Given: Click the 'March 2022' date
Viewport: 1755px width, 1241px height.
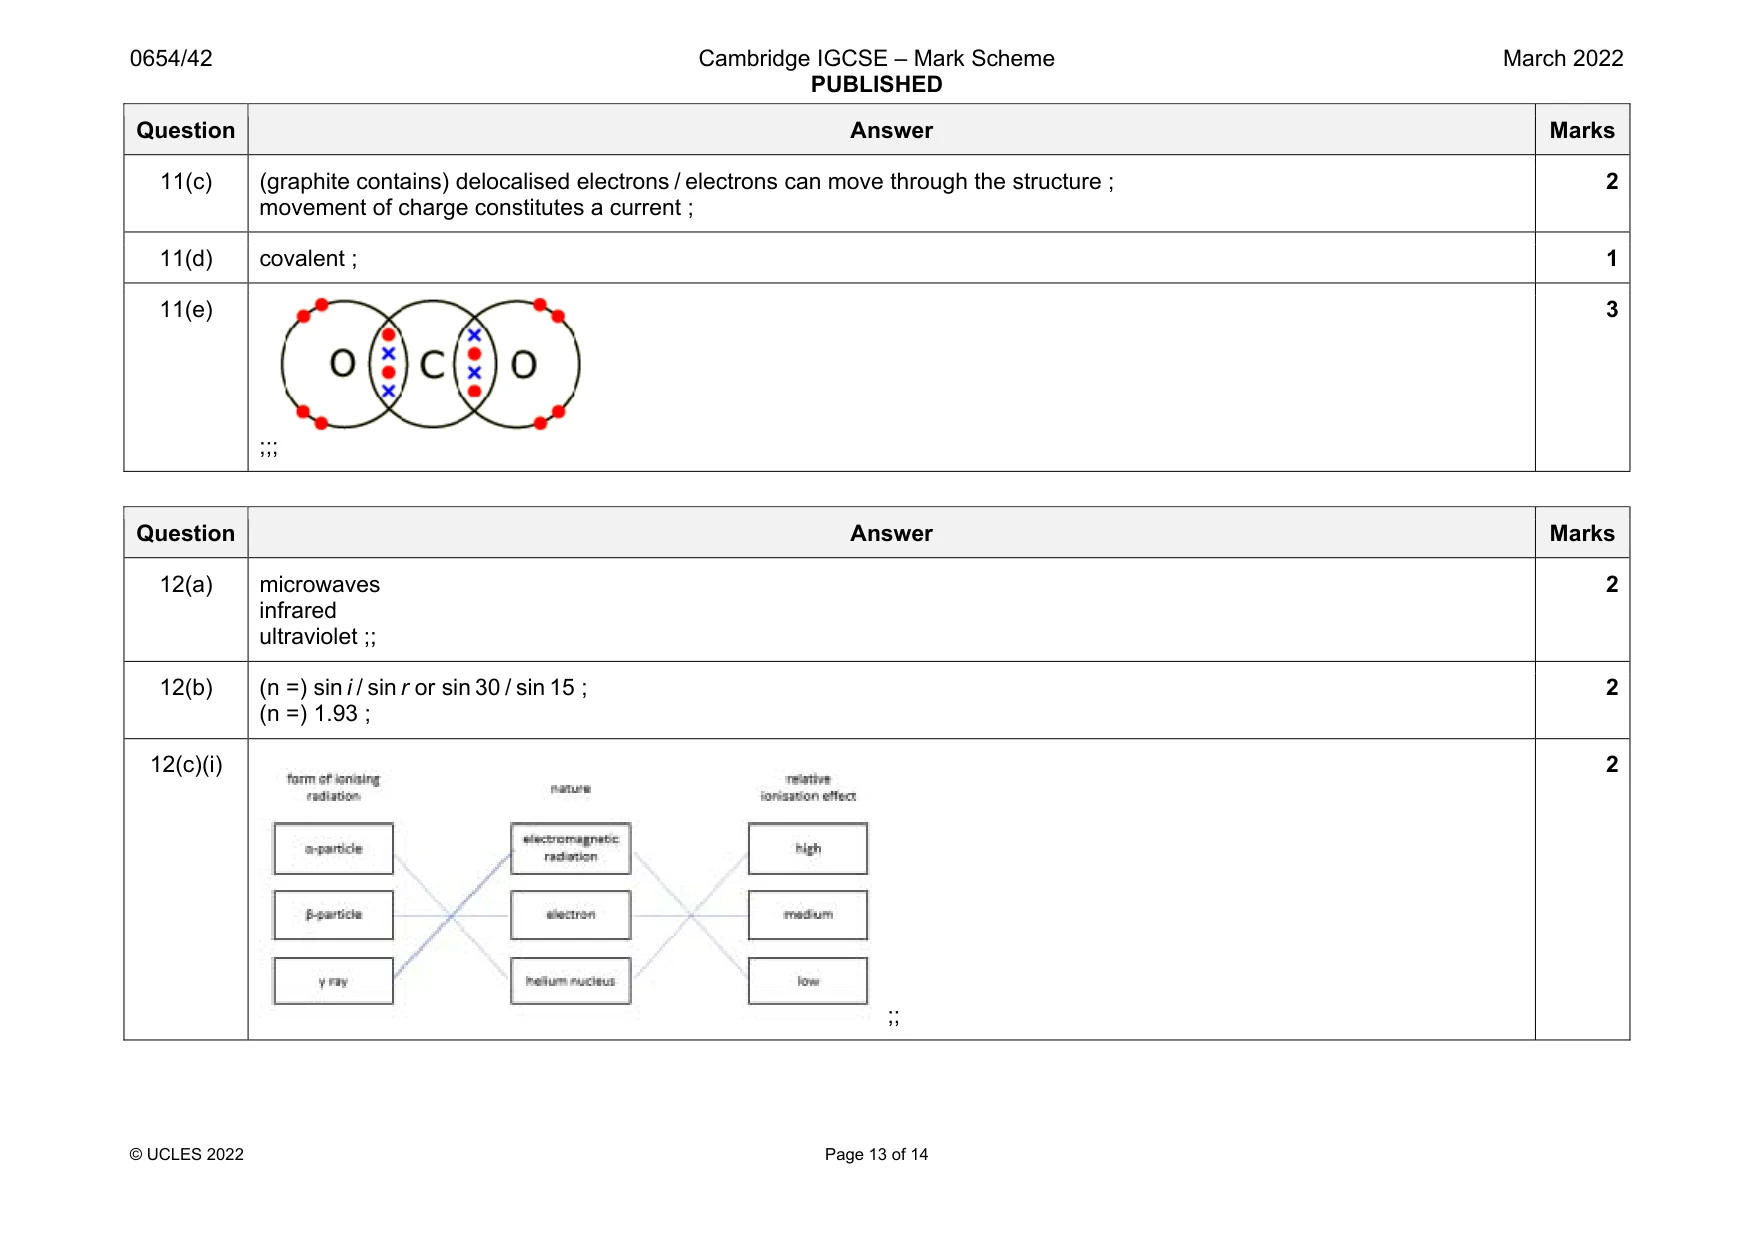Looking at the screenshot, I should click(1563, 58).
